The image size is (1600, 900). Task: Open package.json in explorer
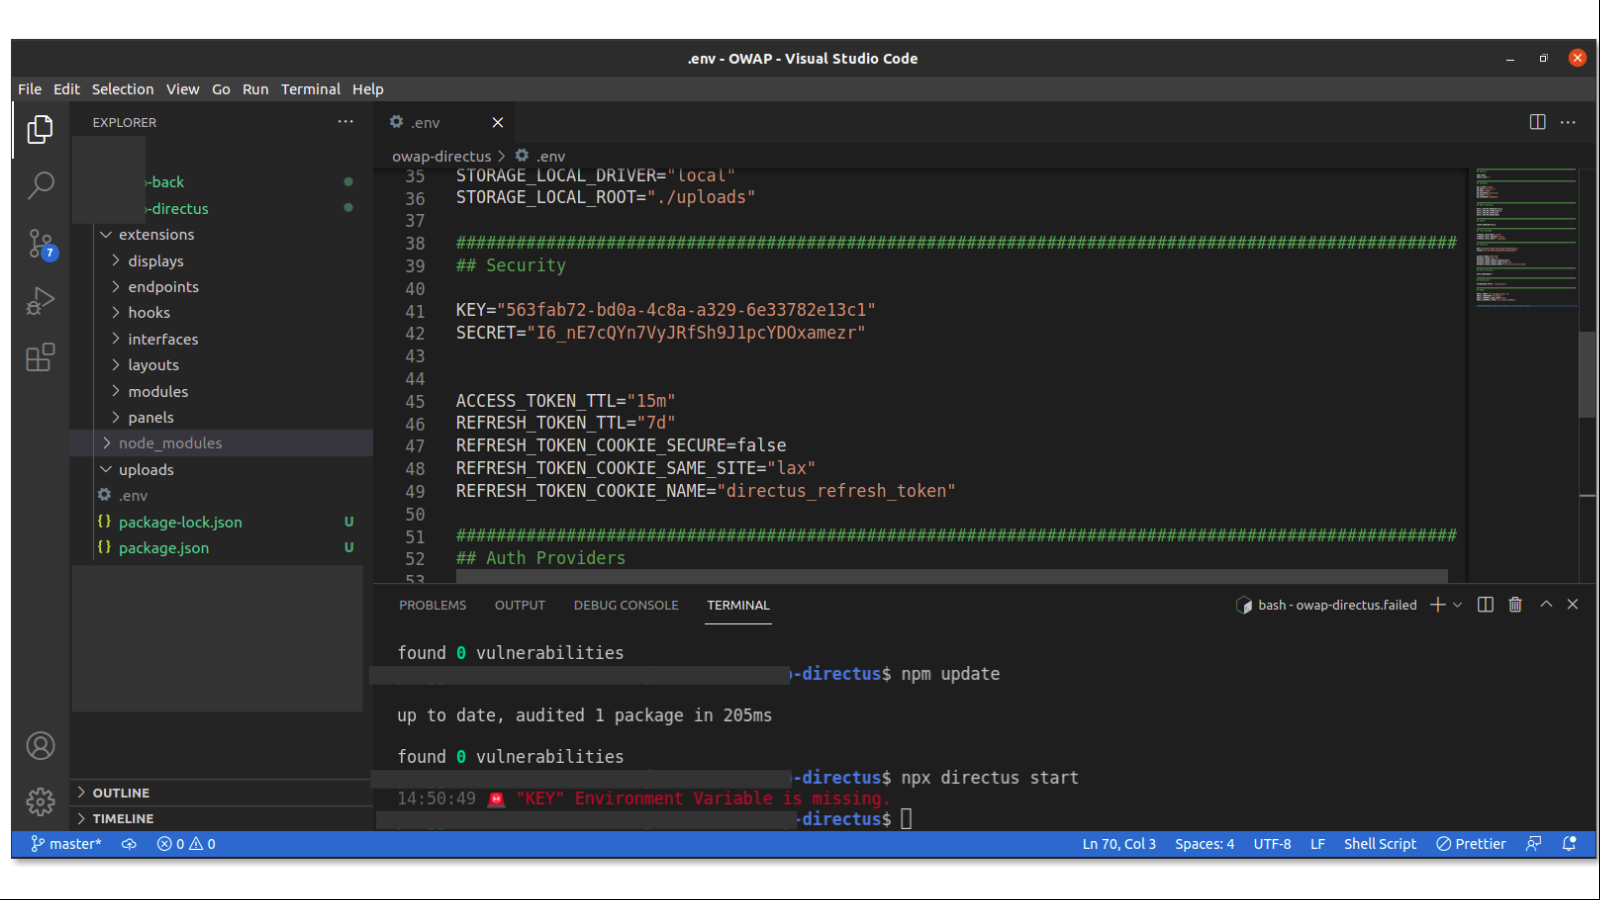pos(164,548)
